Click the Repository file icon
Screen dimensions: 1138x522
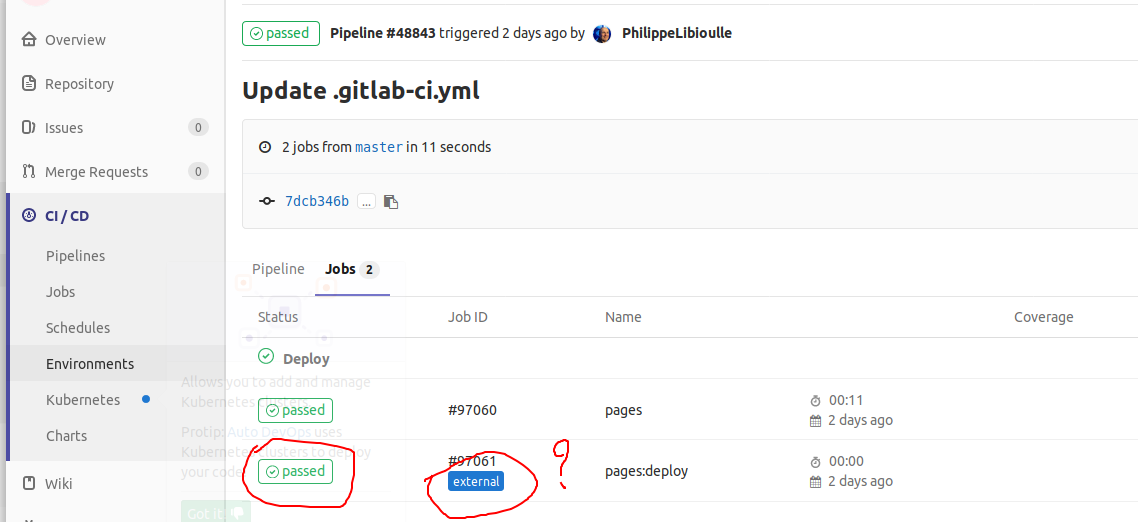click(x=28, y=84)
